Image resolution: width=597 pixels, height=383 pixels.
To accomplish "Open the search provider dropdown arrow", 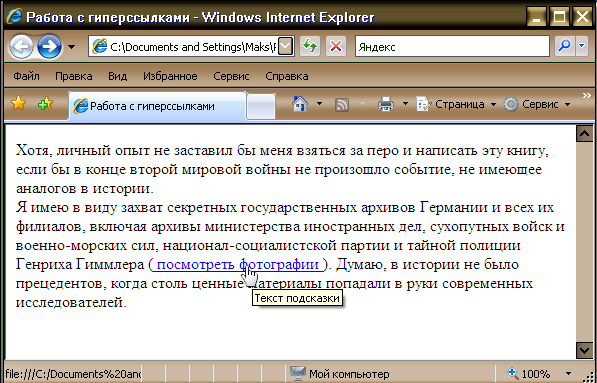I will (x=581, y=46).
